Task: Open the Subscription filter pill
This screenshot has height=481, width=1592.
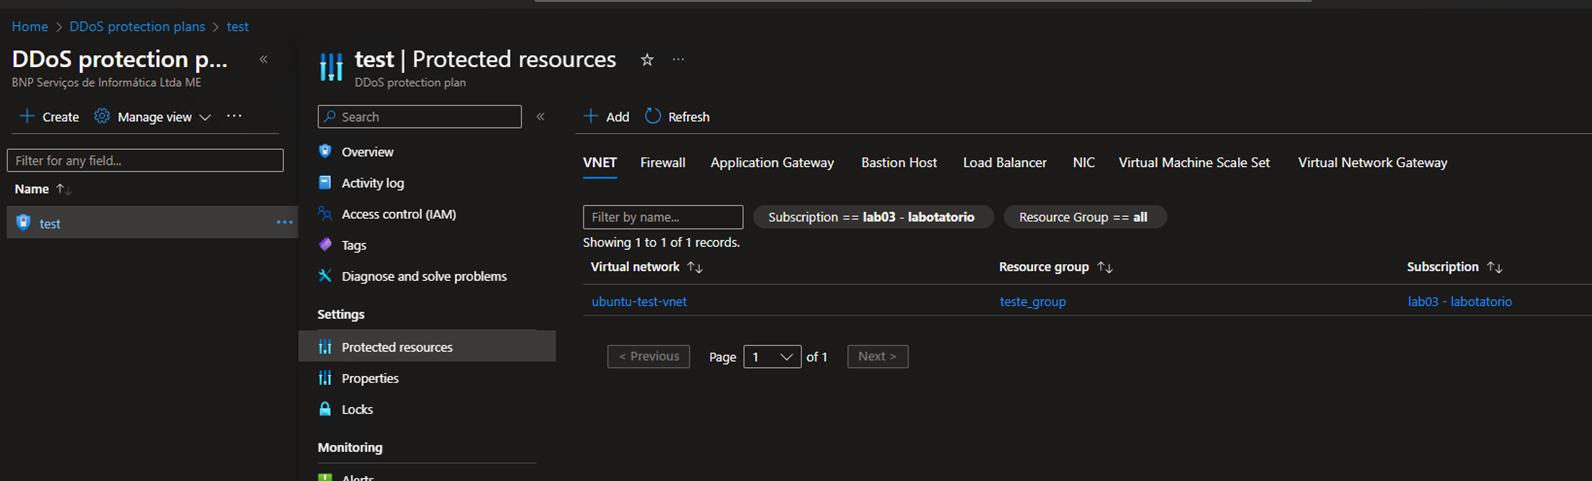Action: 872,217
